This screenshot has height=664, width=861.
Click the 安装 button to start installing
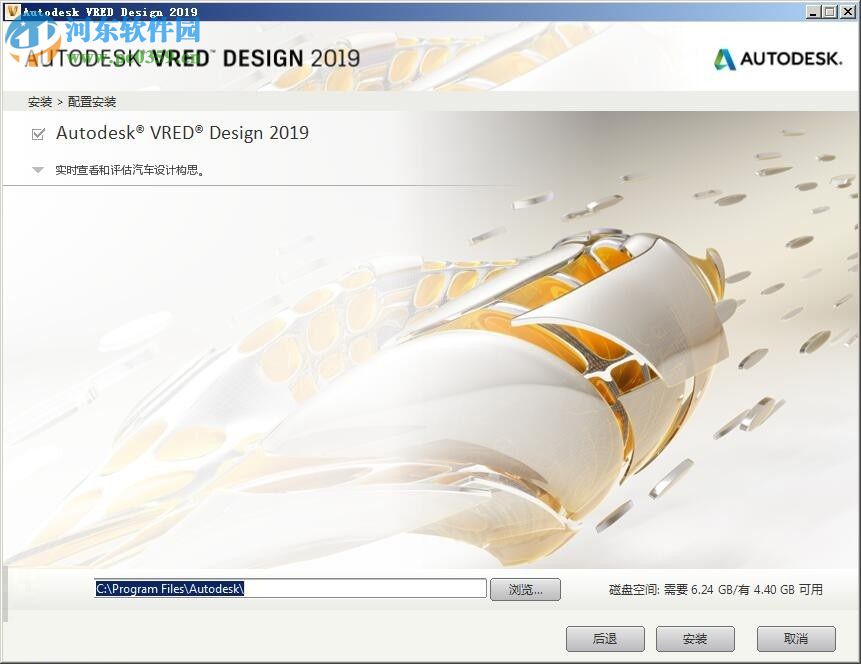pos(694,638)
